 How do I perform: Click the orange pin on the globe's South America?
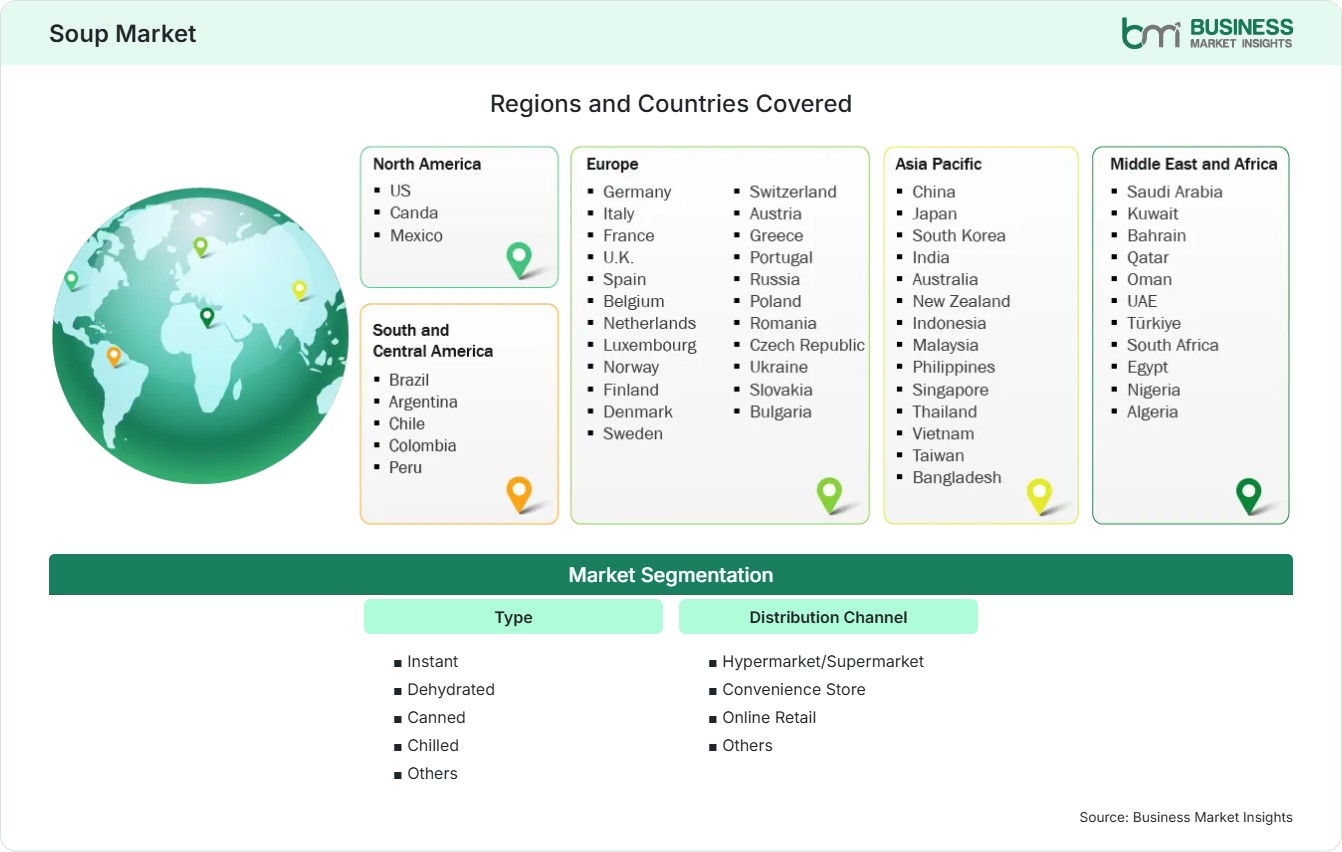(x=114, y=356)
